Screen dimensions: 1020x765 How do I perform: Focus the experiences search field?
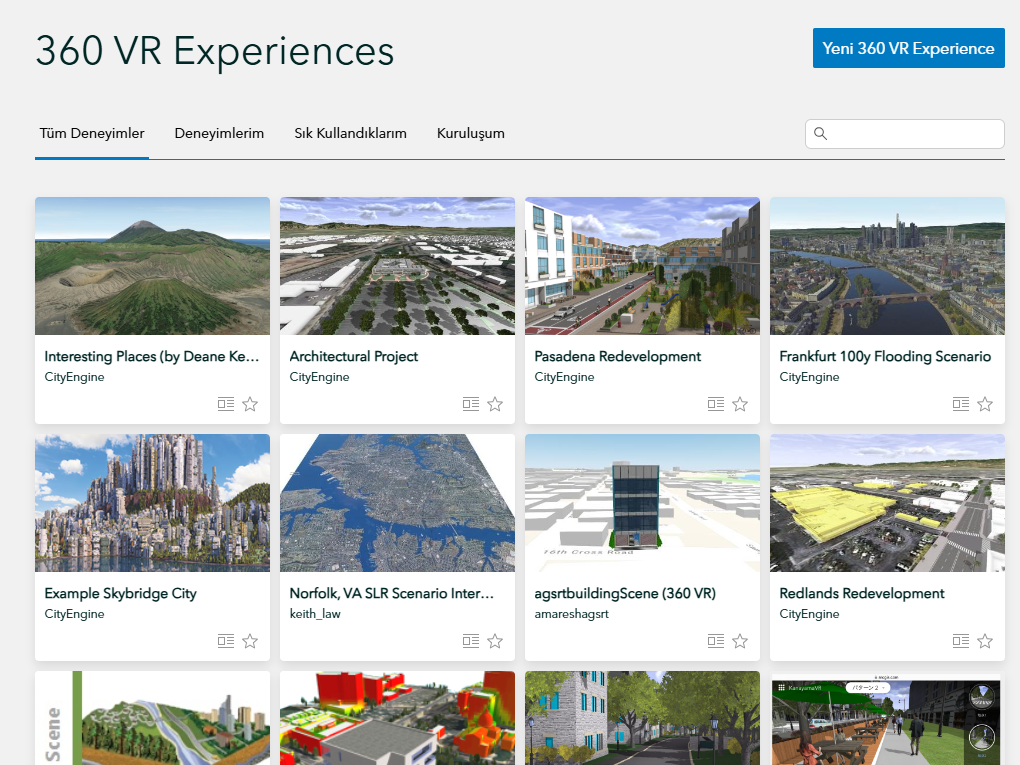tap(904, 133)
